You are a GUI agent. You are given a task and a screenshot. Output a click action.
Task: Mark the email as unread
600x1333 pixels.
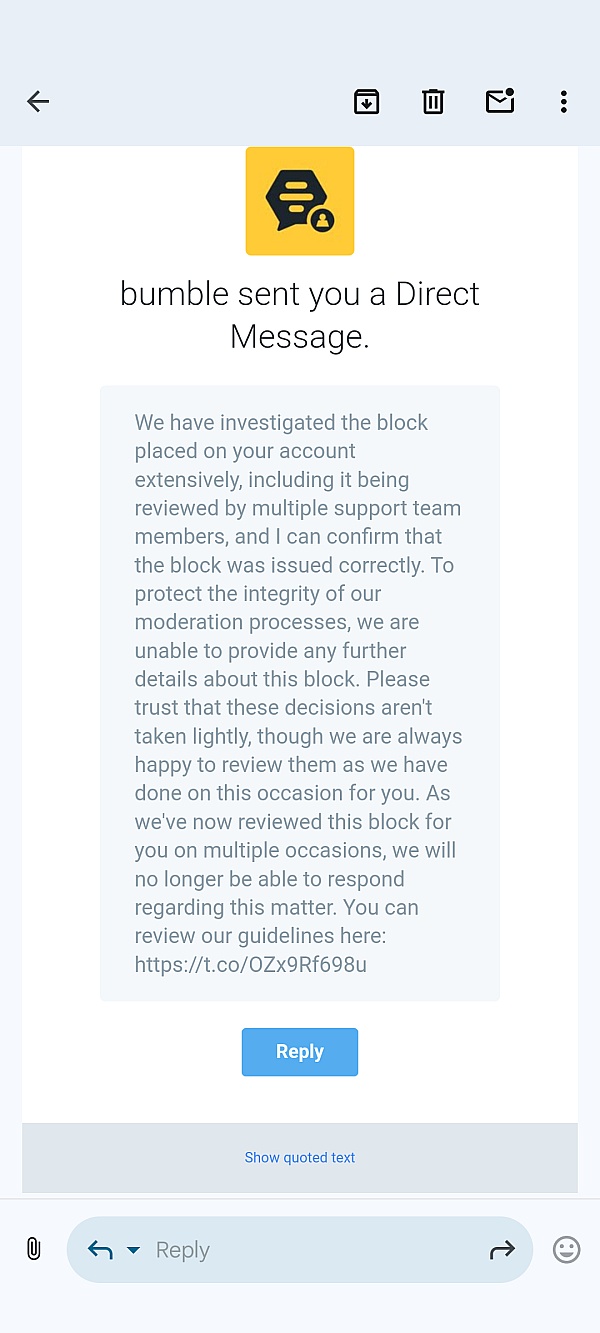500,101
